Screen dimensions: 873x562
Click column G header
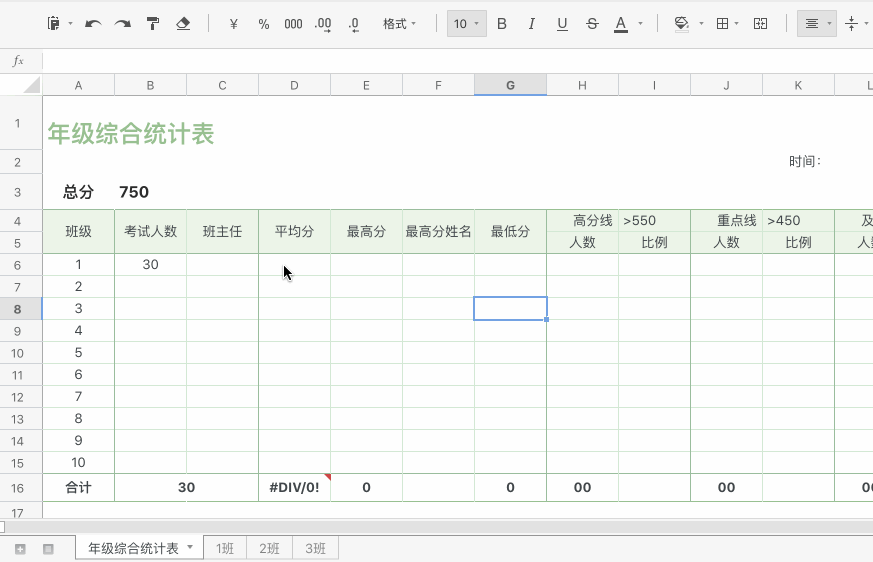(x=510, y=85)
